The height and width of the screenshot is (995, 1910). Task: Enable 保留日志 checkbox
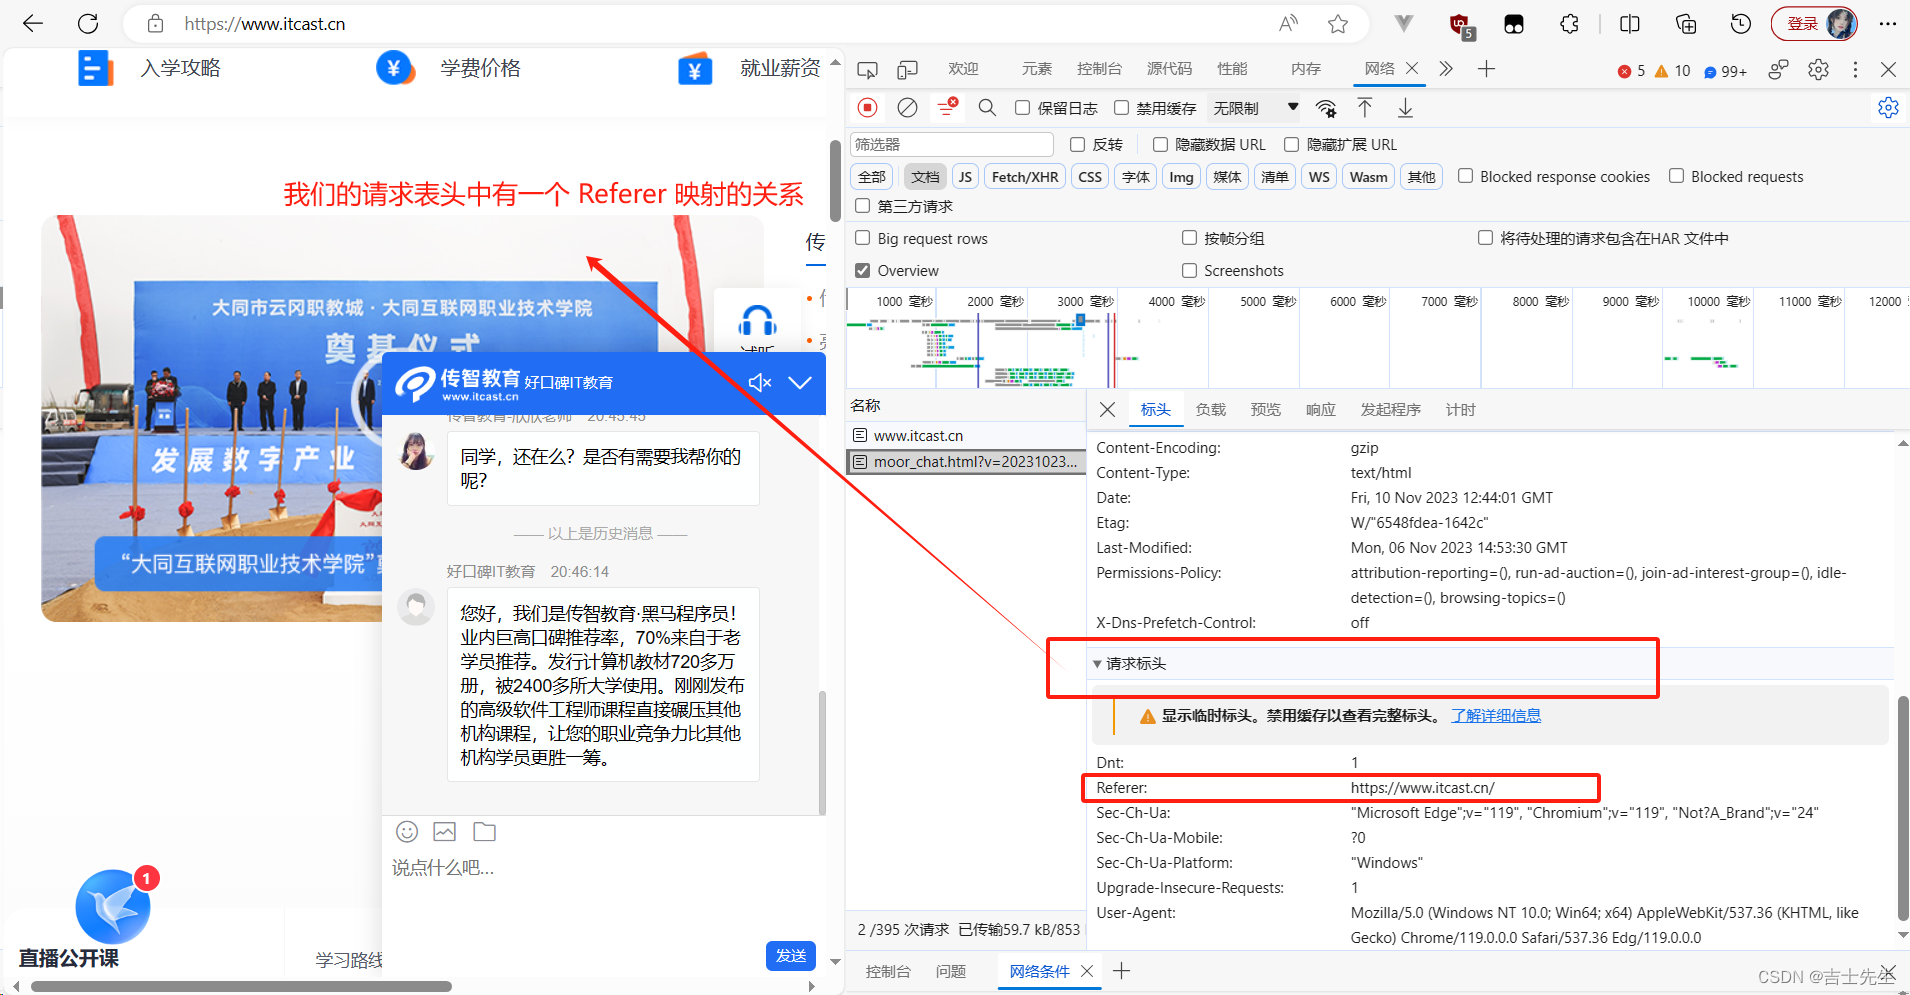point(1022,107)
